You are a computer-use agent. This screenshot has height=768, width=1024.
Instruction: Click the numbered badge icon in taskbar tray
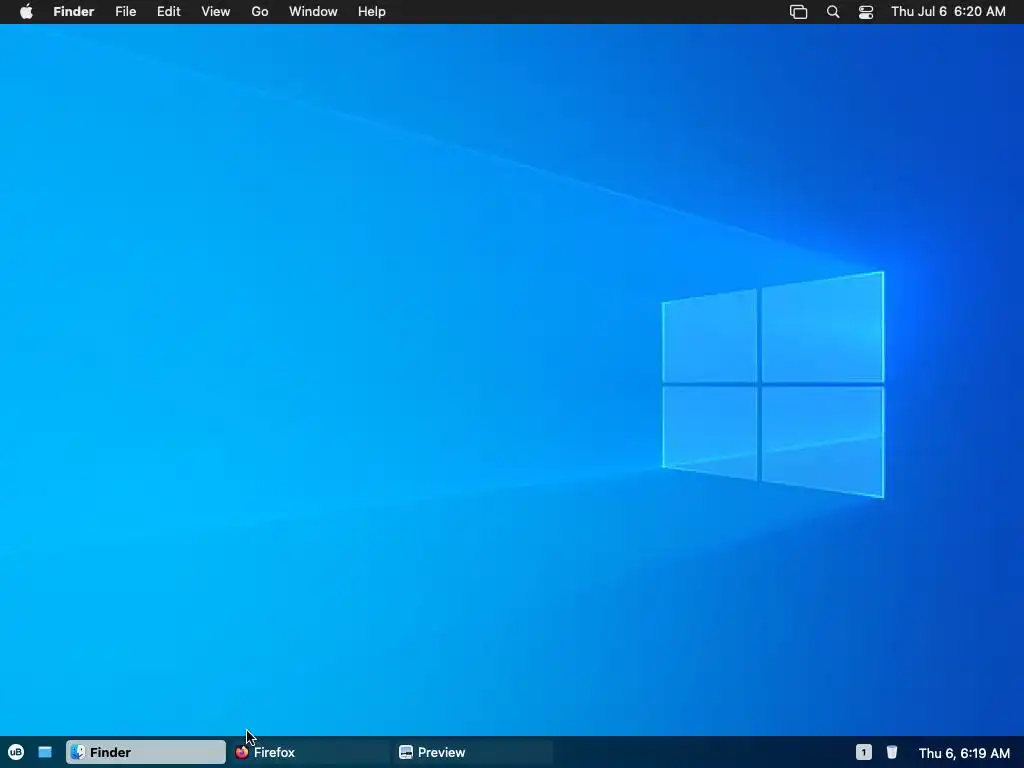tap(864, 752)
